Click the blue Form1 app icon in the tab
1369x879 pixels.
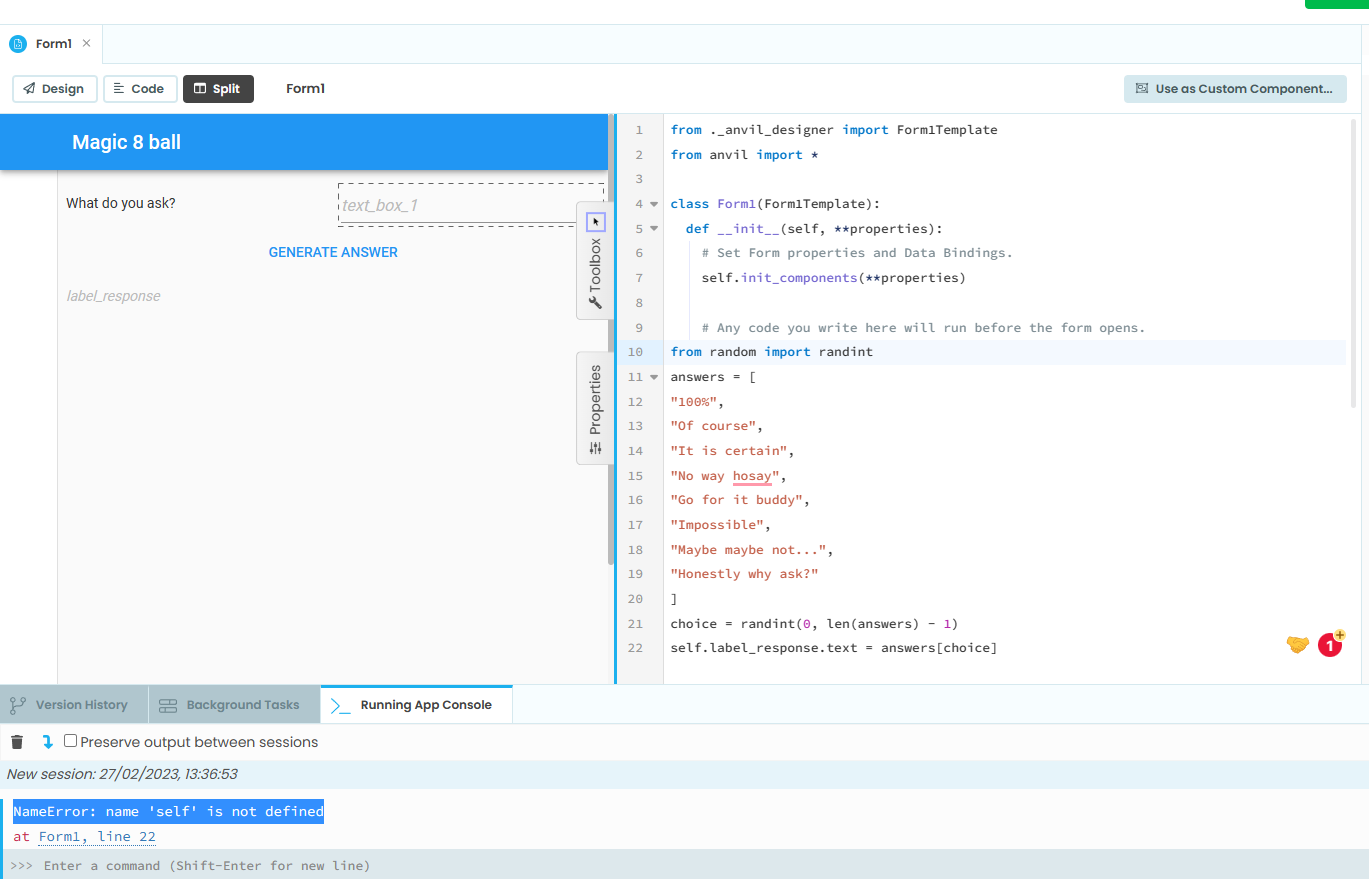click(x=17, y=43)
